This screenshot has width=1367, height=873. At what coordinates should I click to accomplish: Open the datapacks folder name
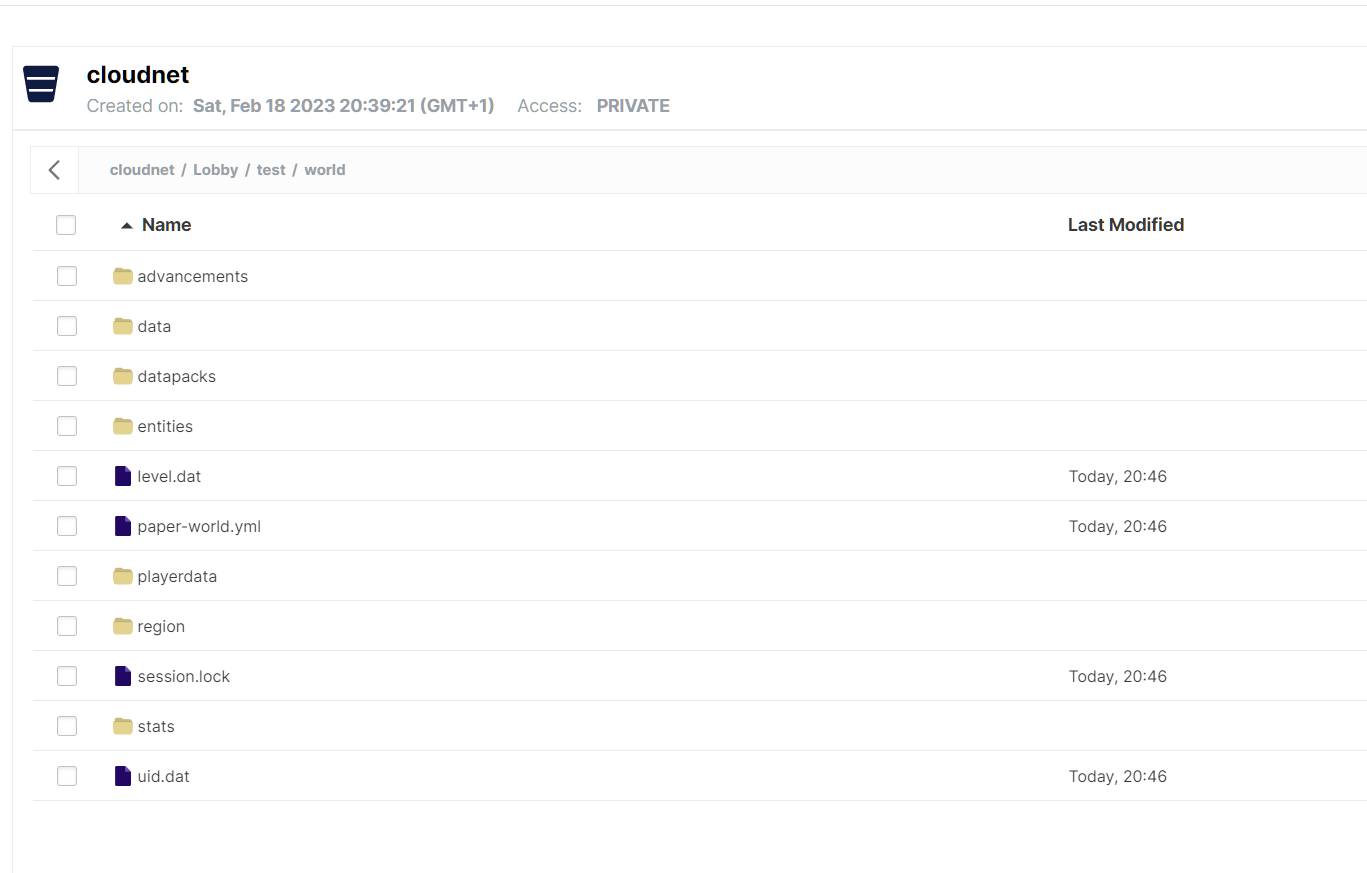[177, 376]
